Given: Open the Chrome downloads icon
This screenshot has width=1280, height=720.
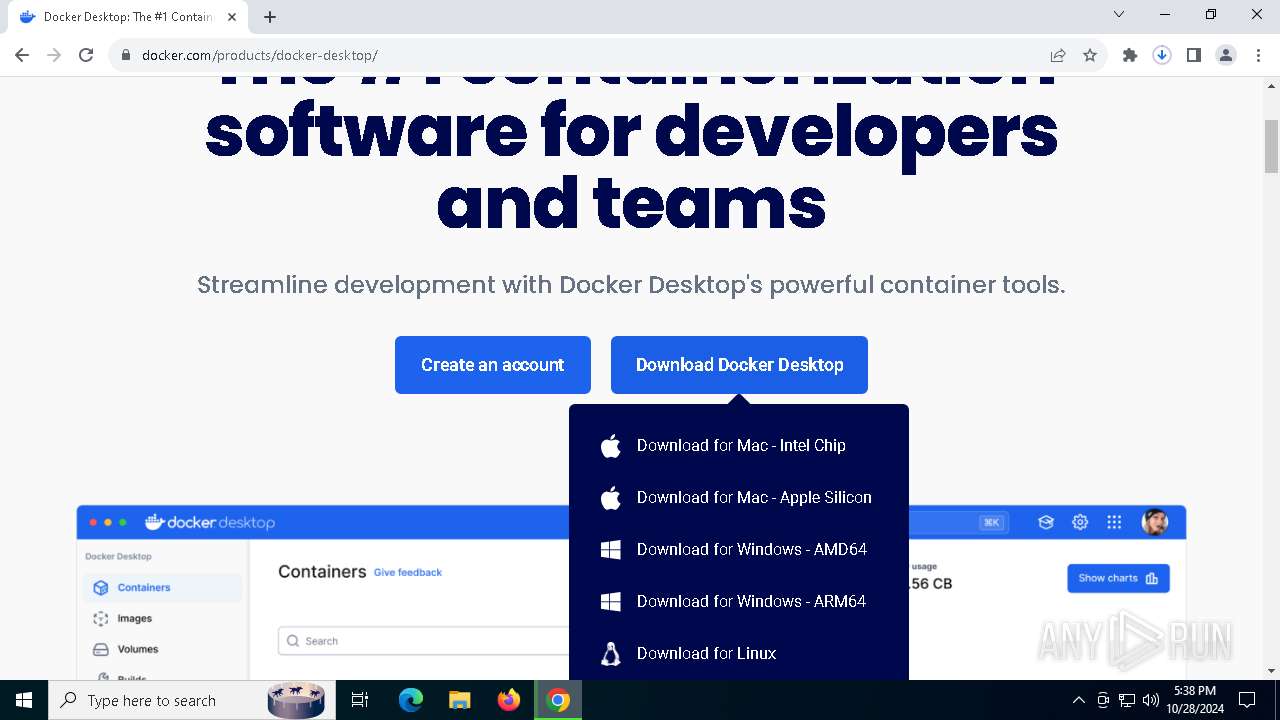Looking at the screenshot, I should coord(1162,55).
